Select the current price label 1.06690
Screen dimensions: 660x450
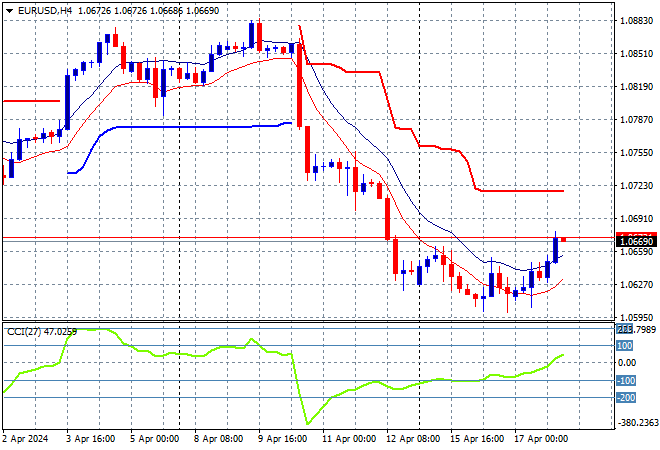coord(636,242)
